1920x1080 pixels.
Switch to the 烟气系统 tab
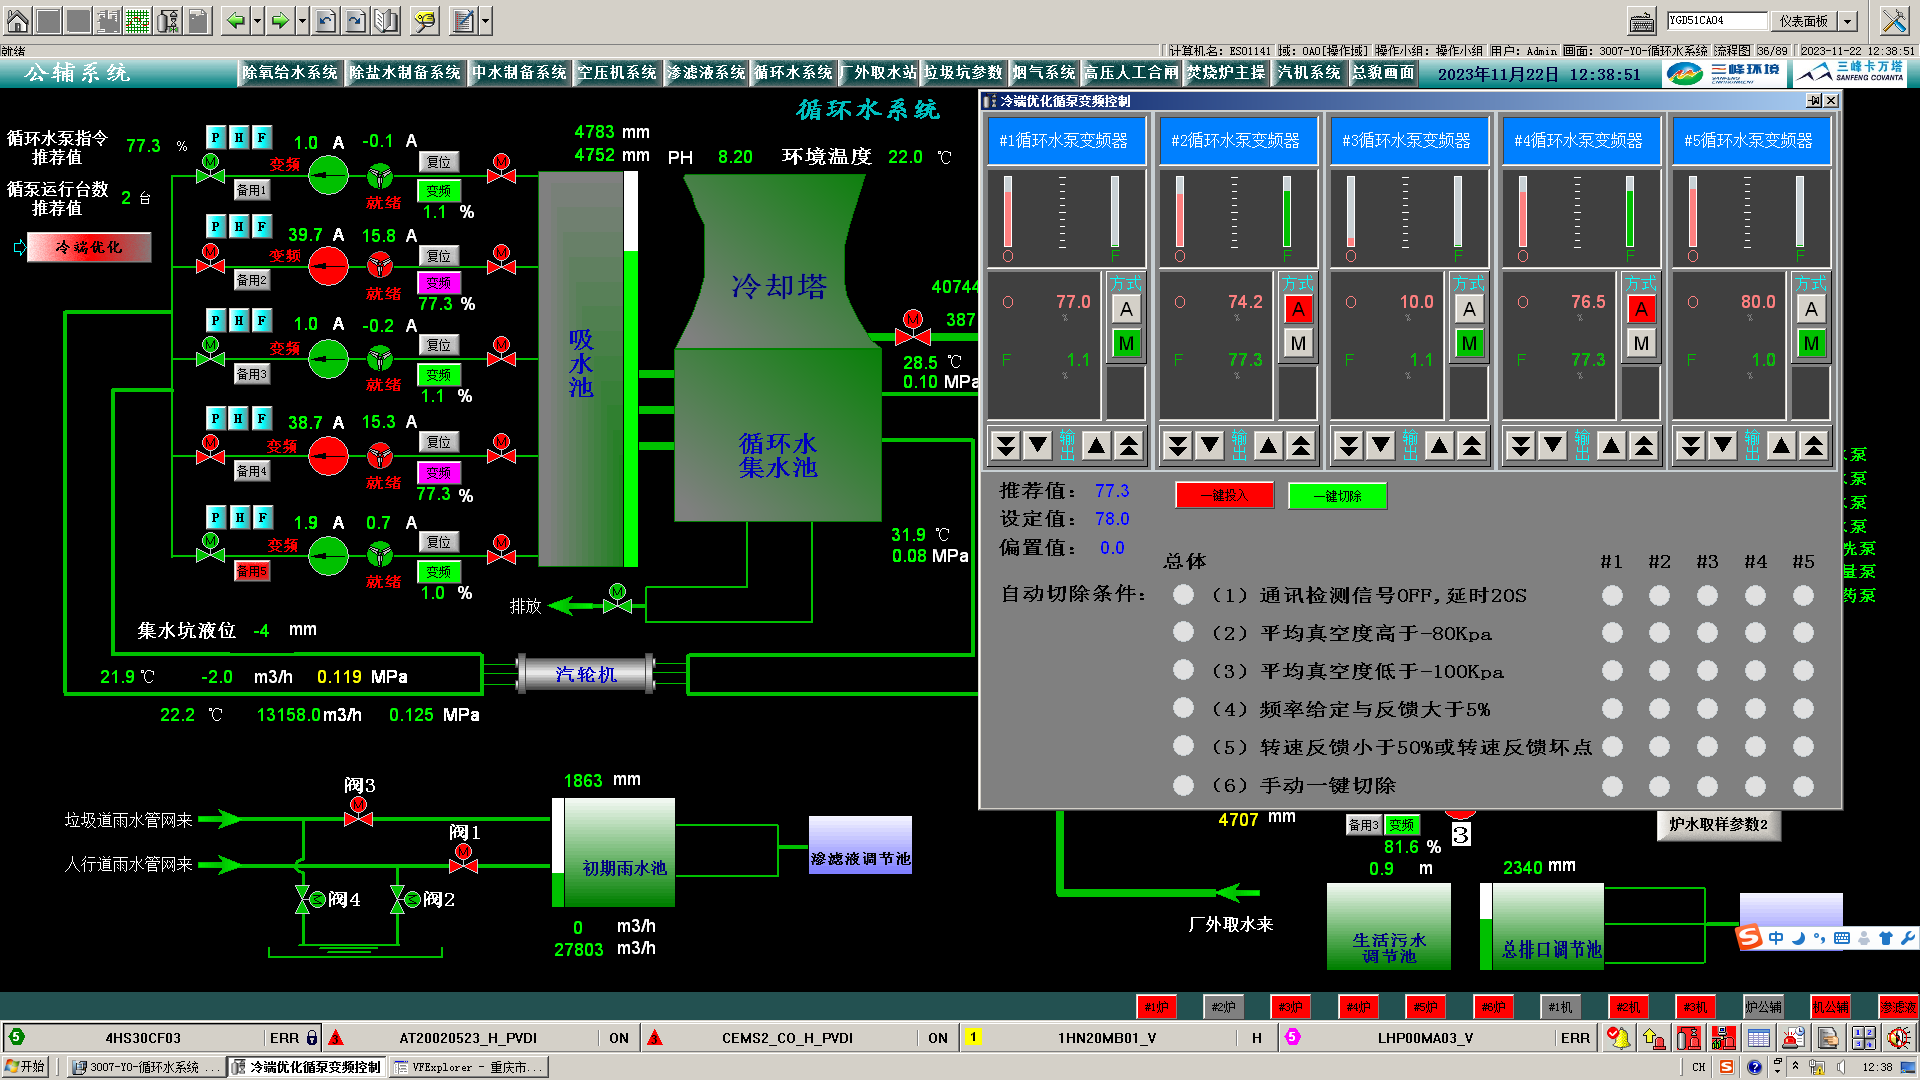coord(1044,73)
